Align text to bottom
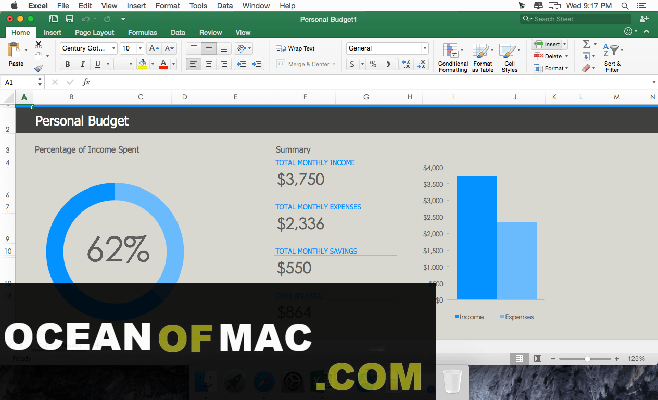The image size is (658, 400). click(x=224, y=48)
